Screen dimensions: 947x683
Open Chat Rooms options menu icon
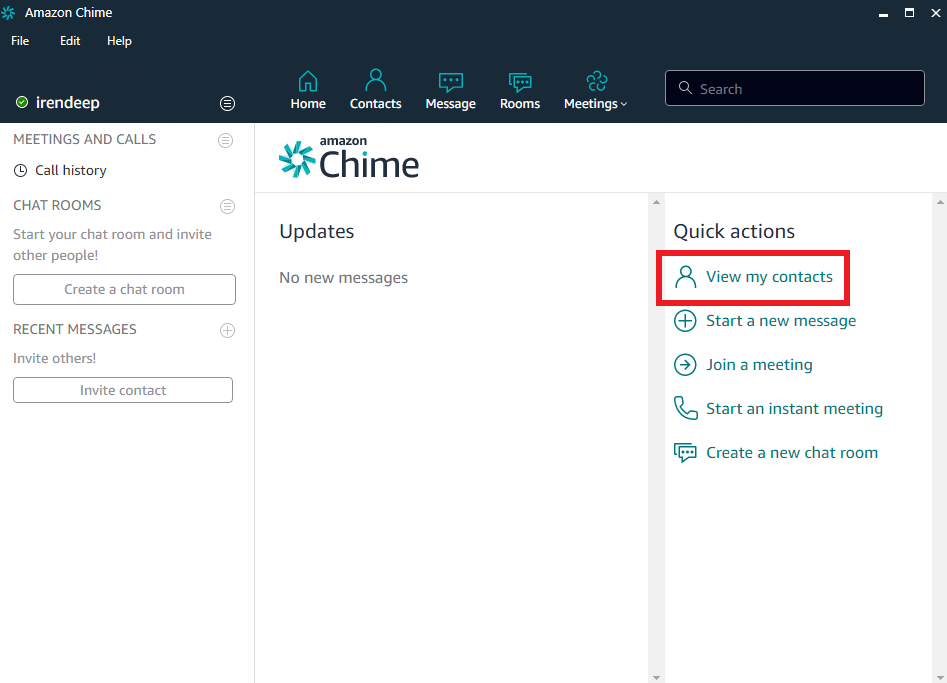pos(227,207)
